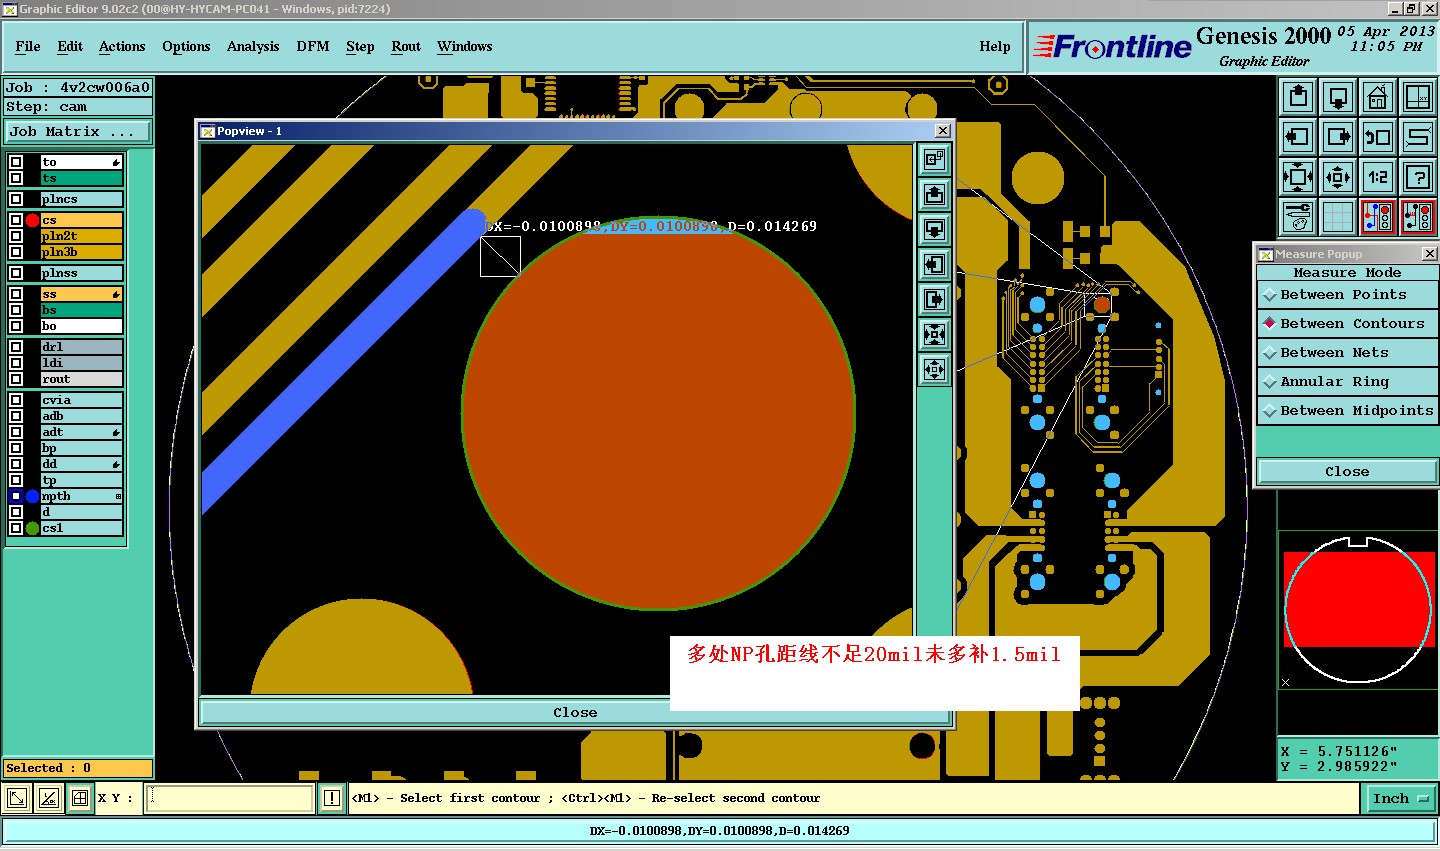Click the Job Matrix button
Image resolution: width=1440 pixels, height=851 pixels.
pyautogui.click(x=78, y=132)
